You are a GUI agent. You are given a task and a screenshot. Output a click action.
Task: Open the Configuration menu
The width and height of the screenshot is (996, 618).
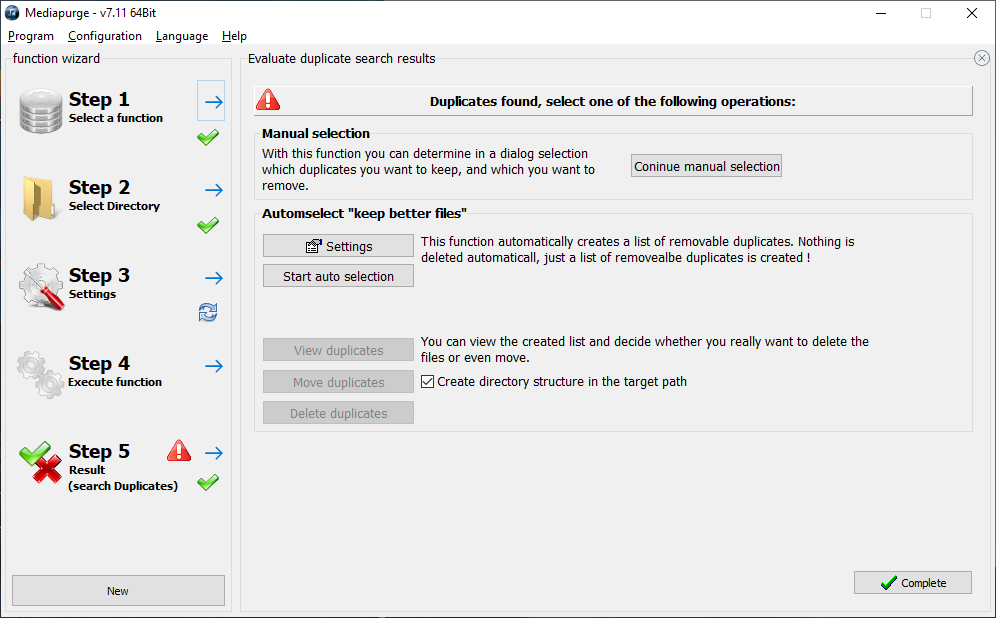[x=105, y=36]
